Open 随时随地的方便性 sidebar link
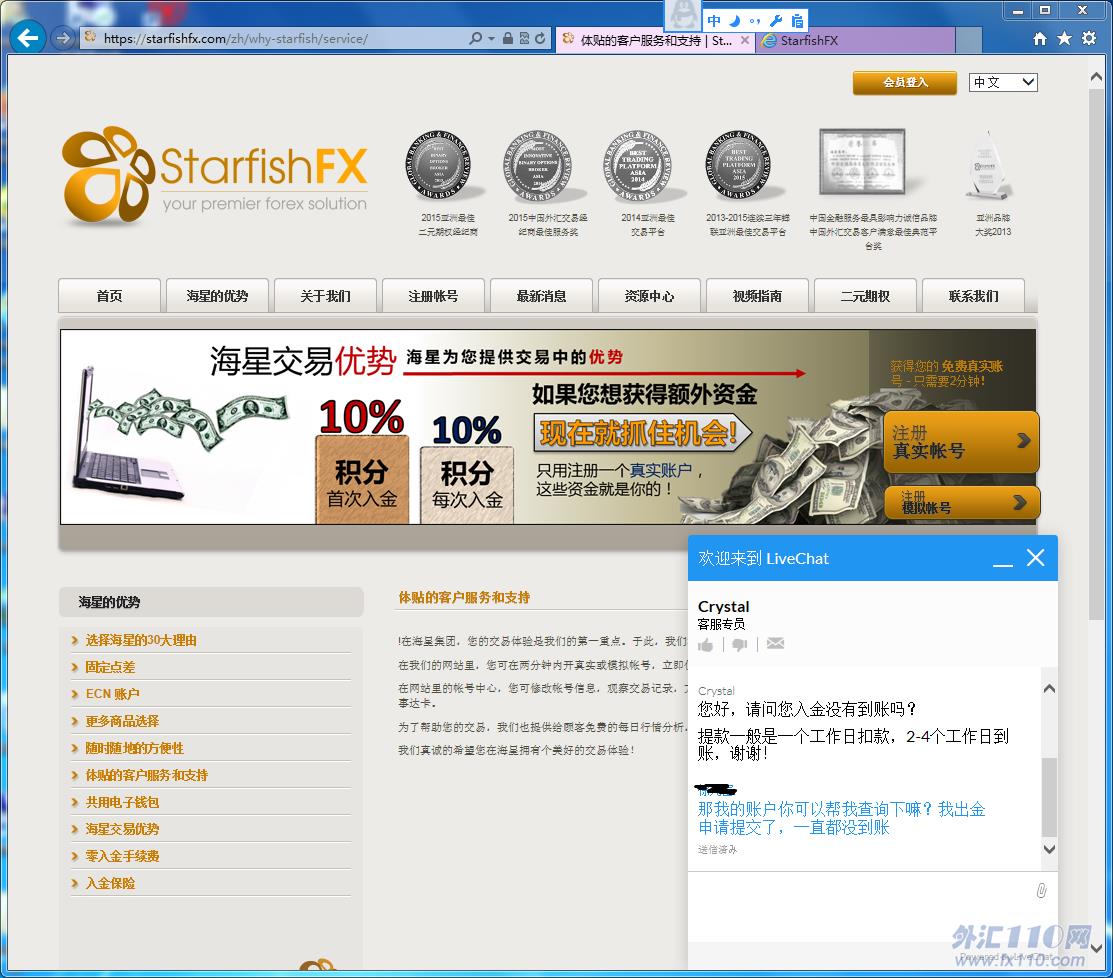Image resolution: width=1113 pixels, height=978 pixels. tap(134, 748)
